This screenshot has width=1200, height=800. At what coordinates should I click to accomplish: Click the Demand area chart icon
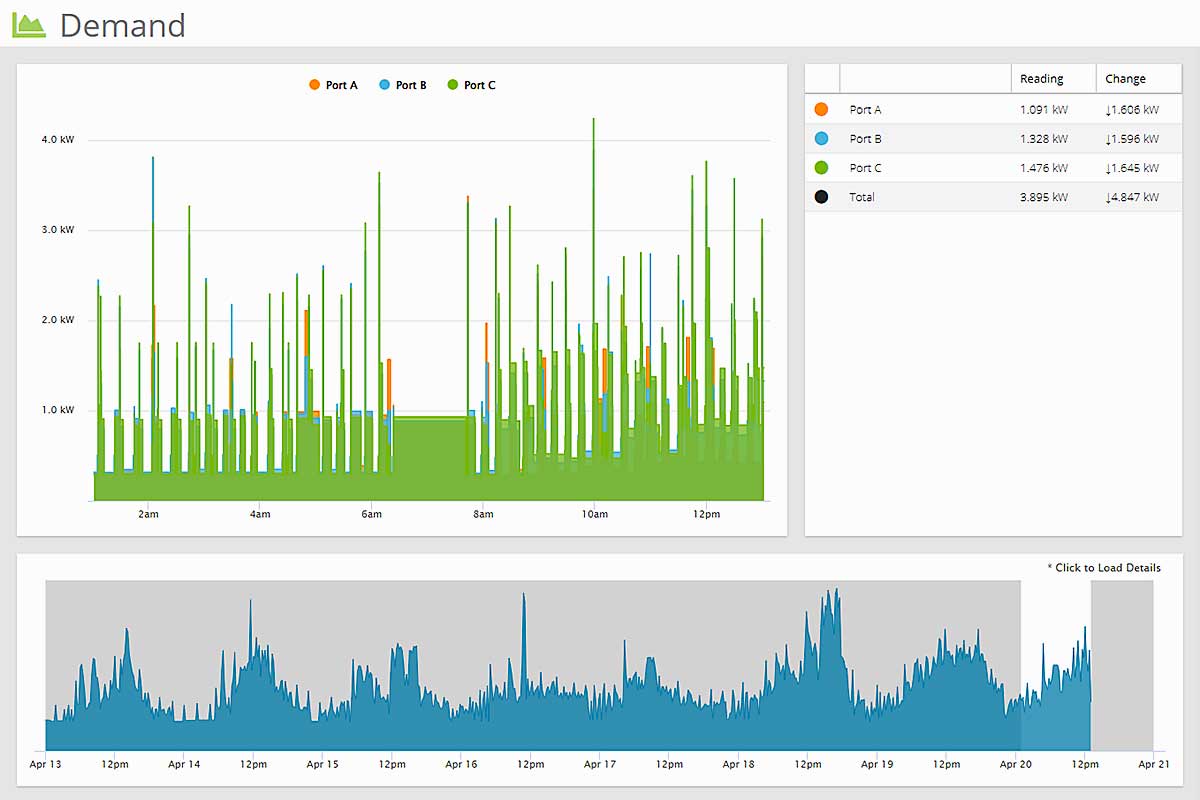pyautogui.click(x=29, y=25)
